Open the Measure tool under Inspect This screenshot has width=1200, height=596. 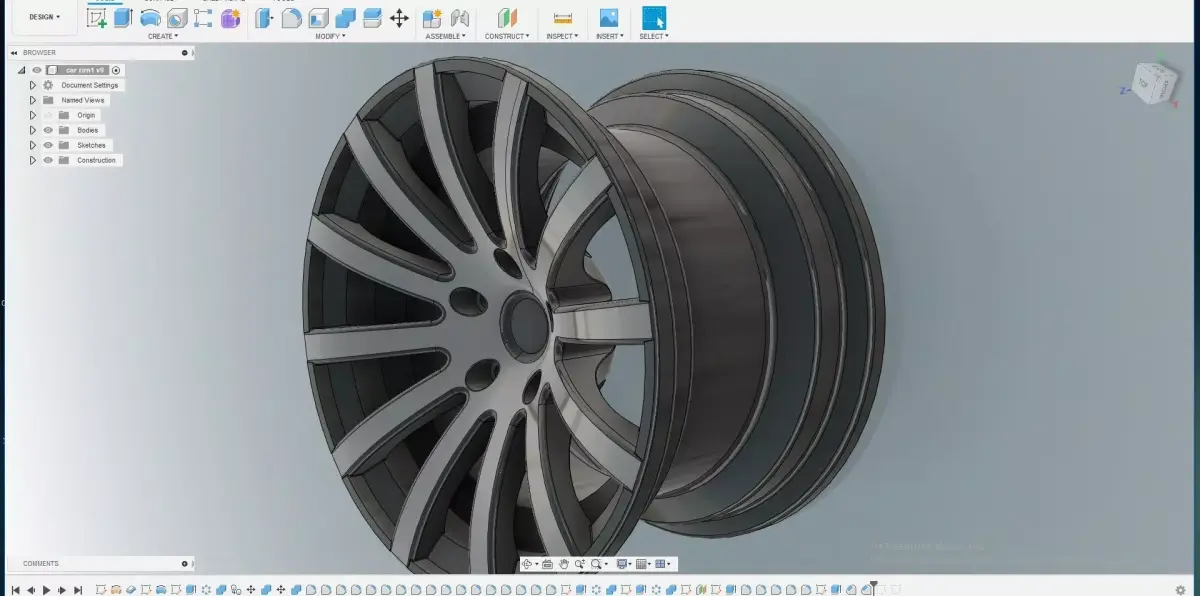562,17
